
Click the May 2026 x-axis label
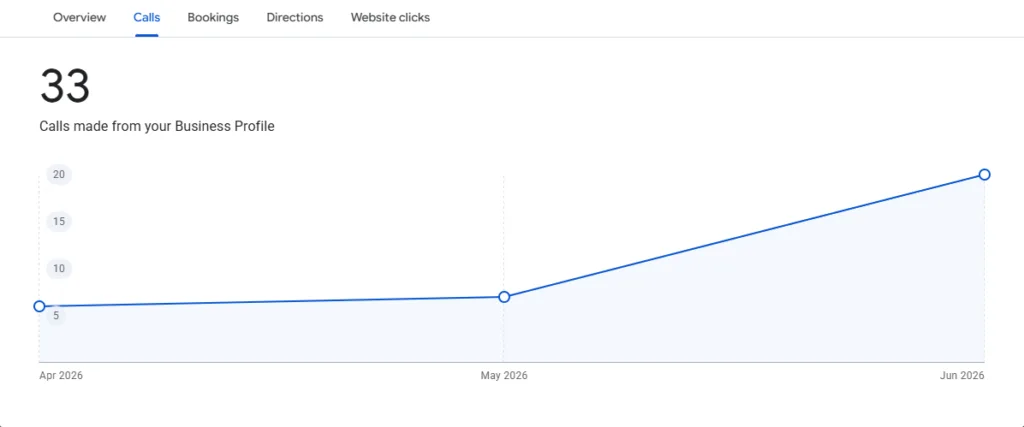tap(504, 375)
